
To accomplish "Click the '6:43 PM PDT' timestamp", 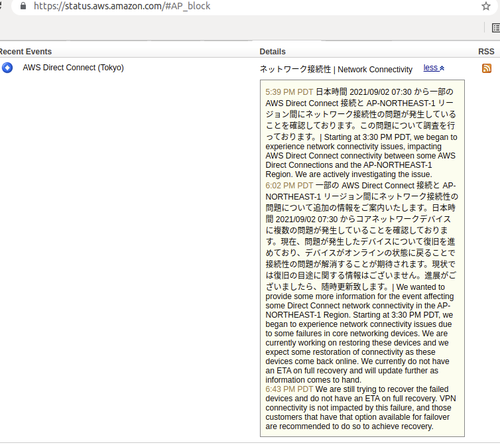I will 289,389.
